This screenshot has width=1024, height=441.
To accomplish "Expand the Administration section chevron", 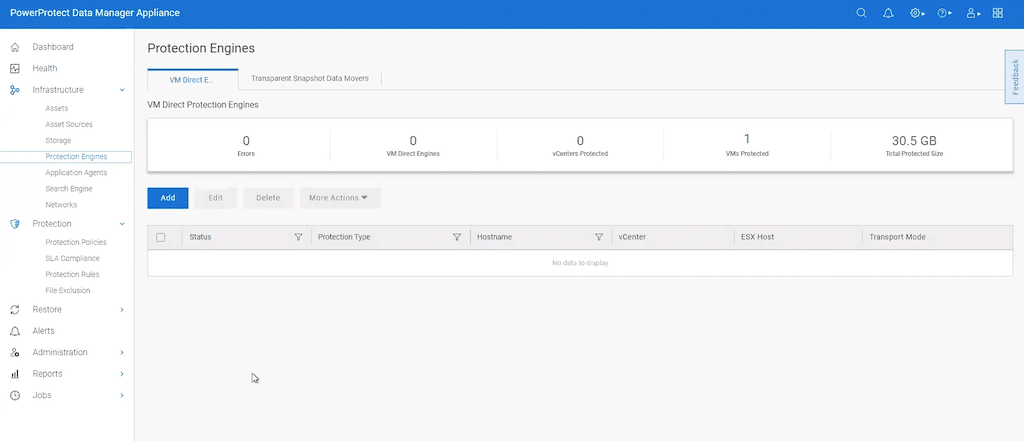I will tap(122, 353).
